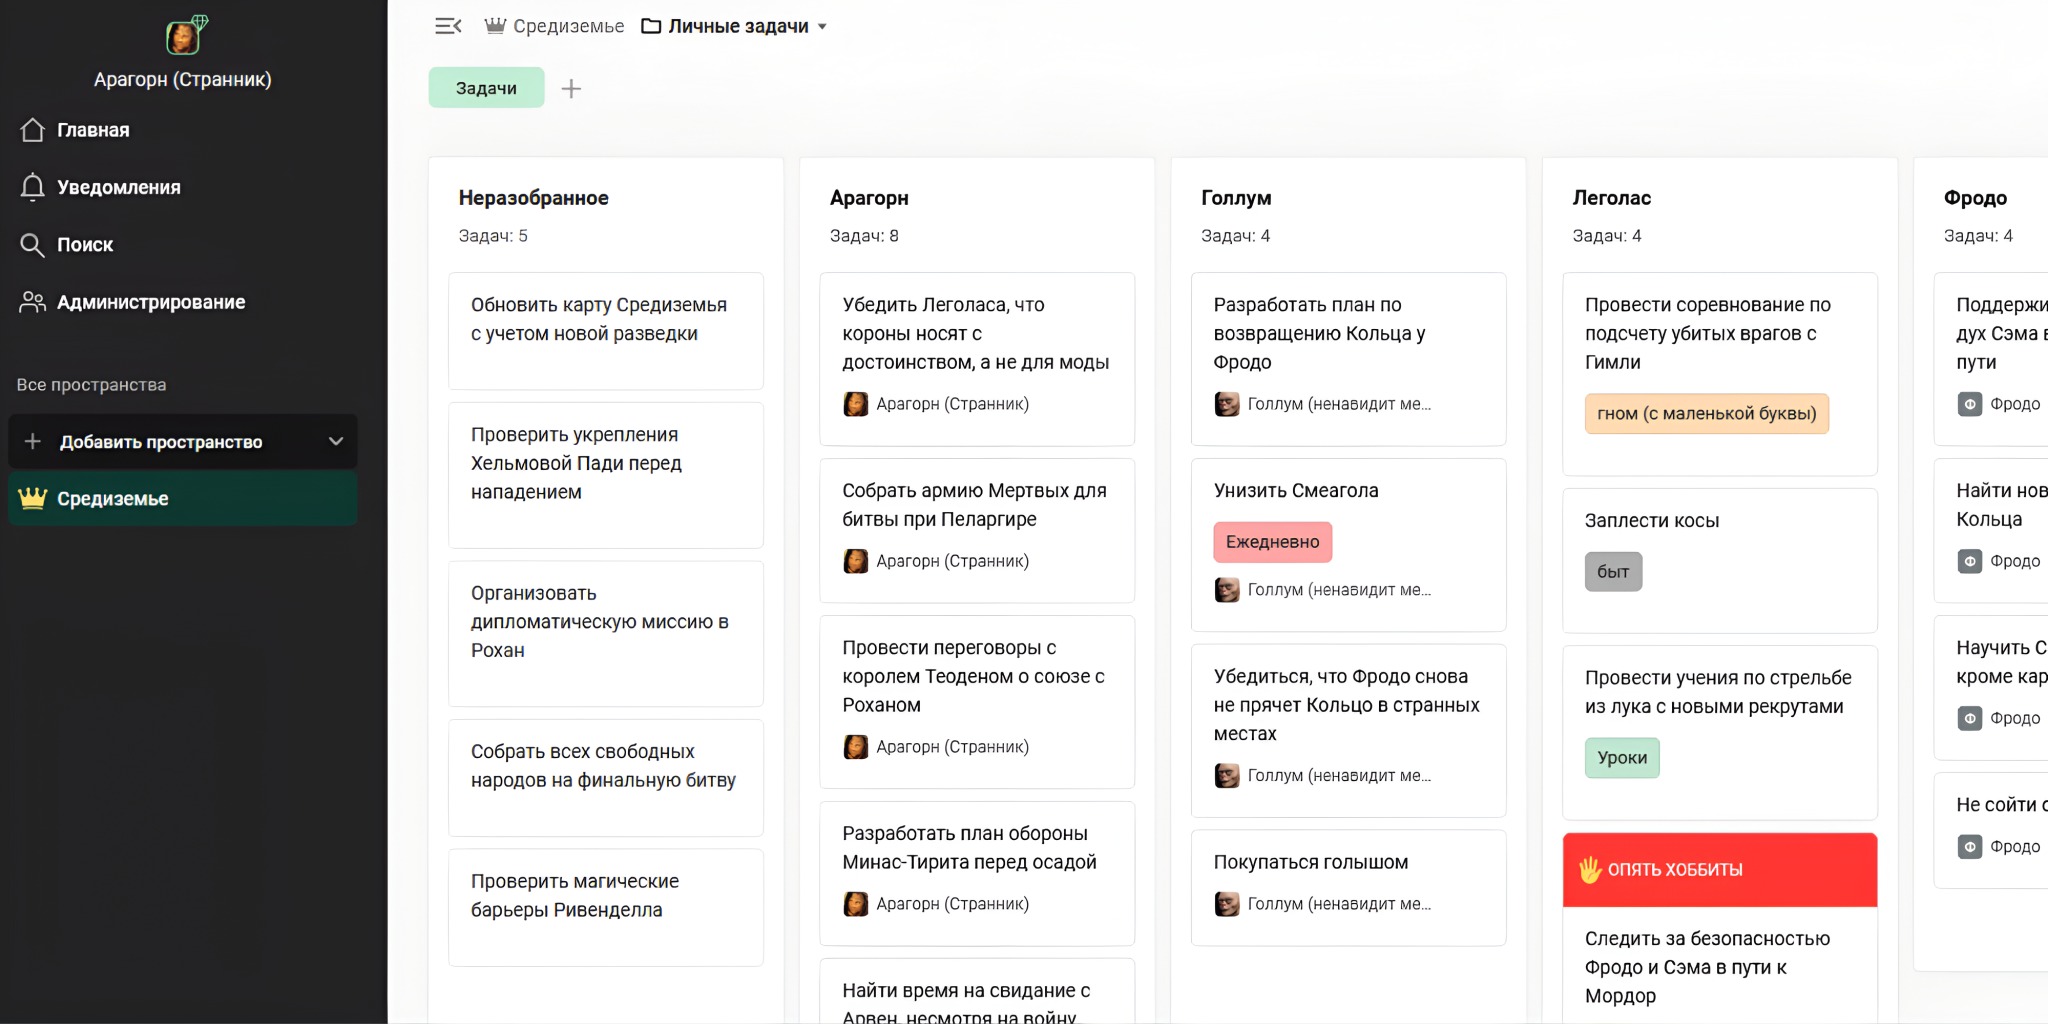The height and width of the screenshot is (1024, 2048).
Task: Click the Задач: 8 counter under Арагорн
Action: (x=864, y=236)
